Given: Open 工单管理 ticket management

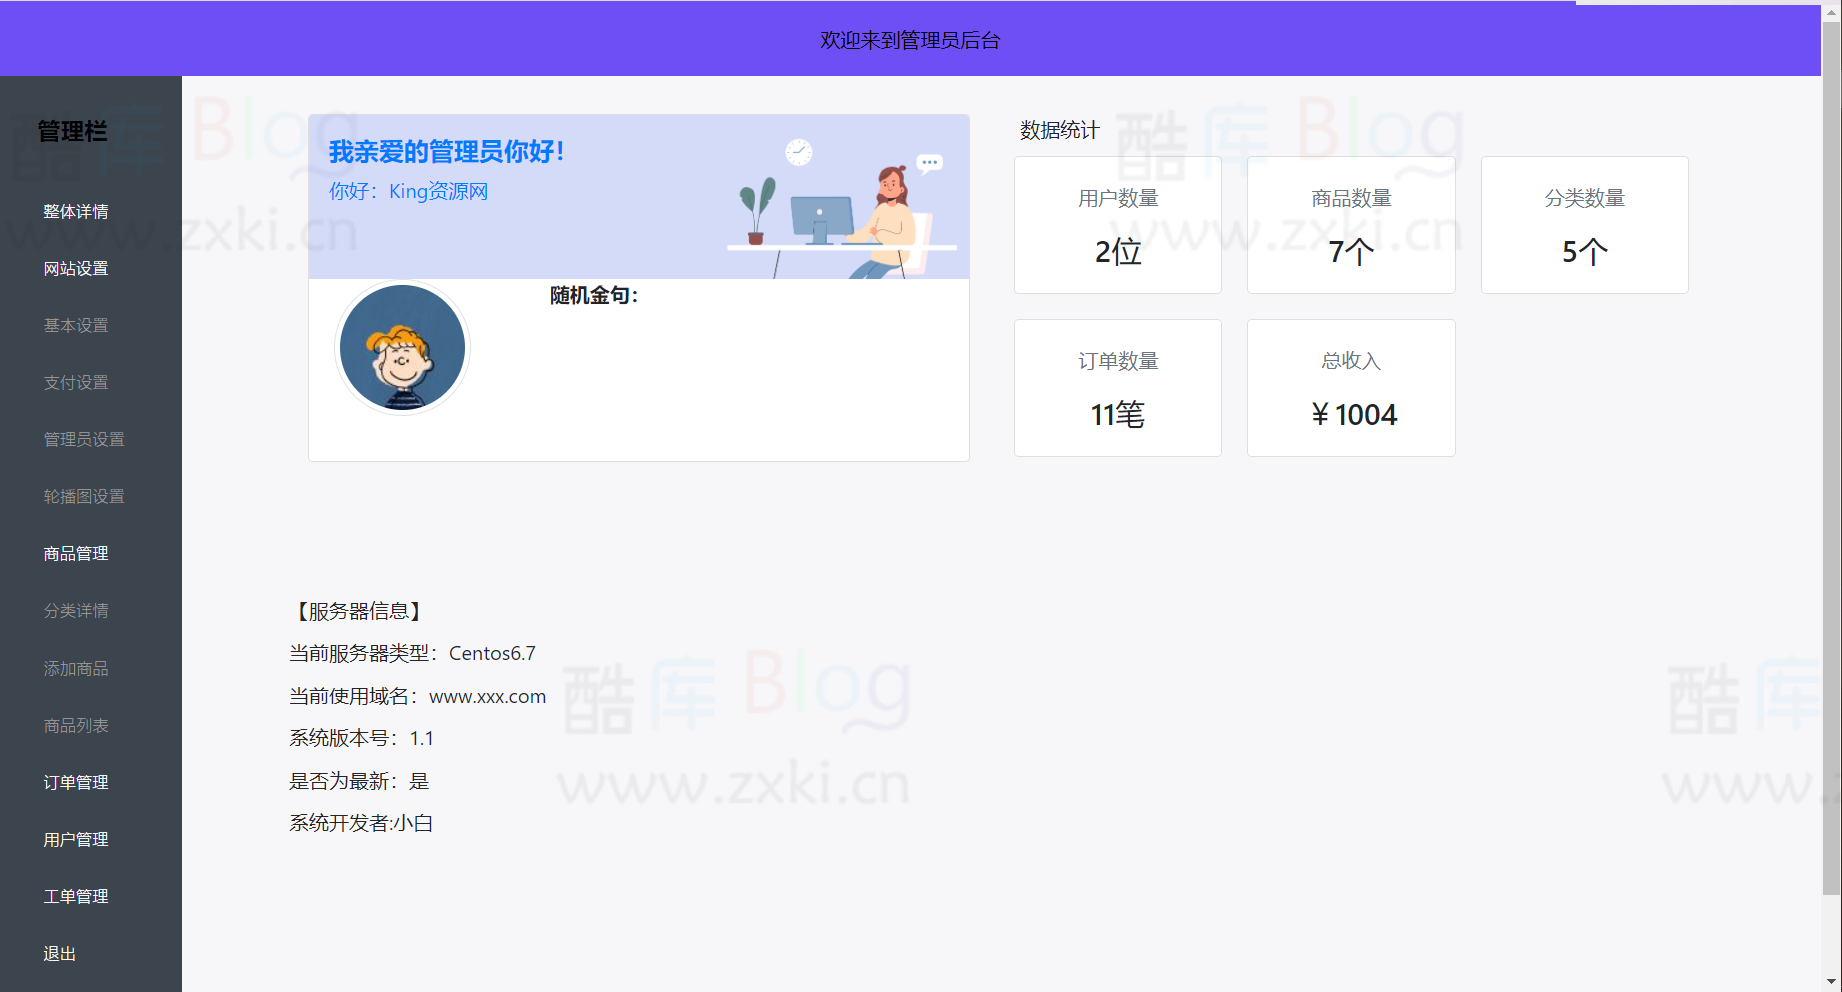Looking at the screenshot, I should [x=76, y=896].
